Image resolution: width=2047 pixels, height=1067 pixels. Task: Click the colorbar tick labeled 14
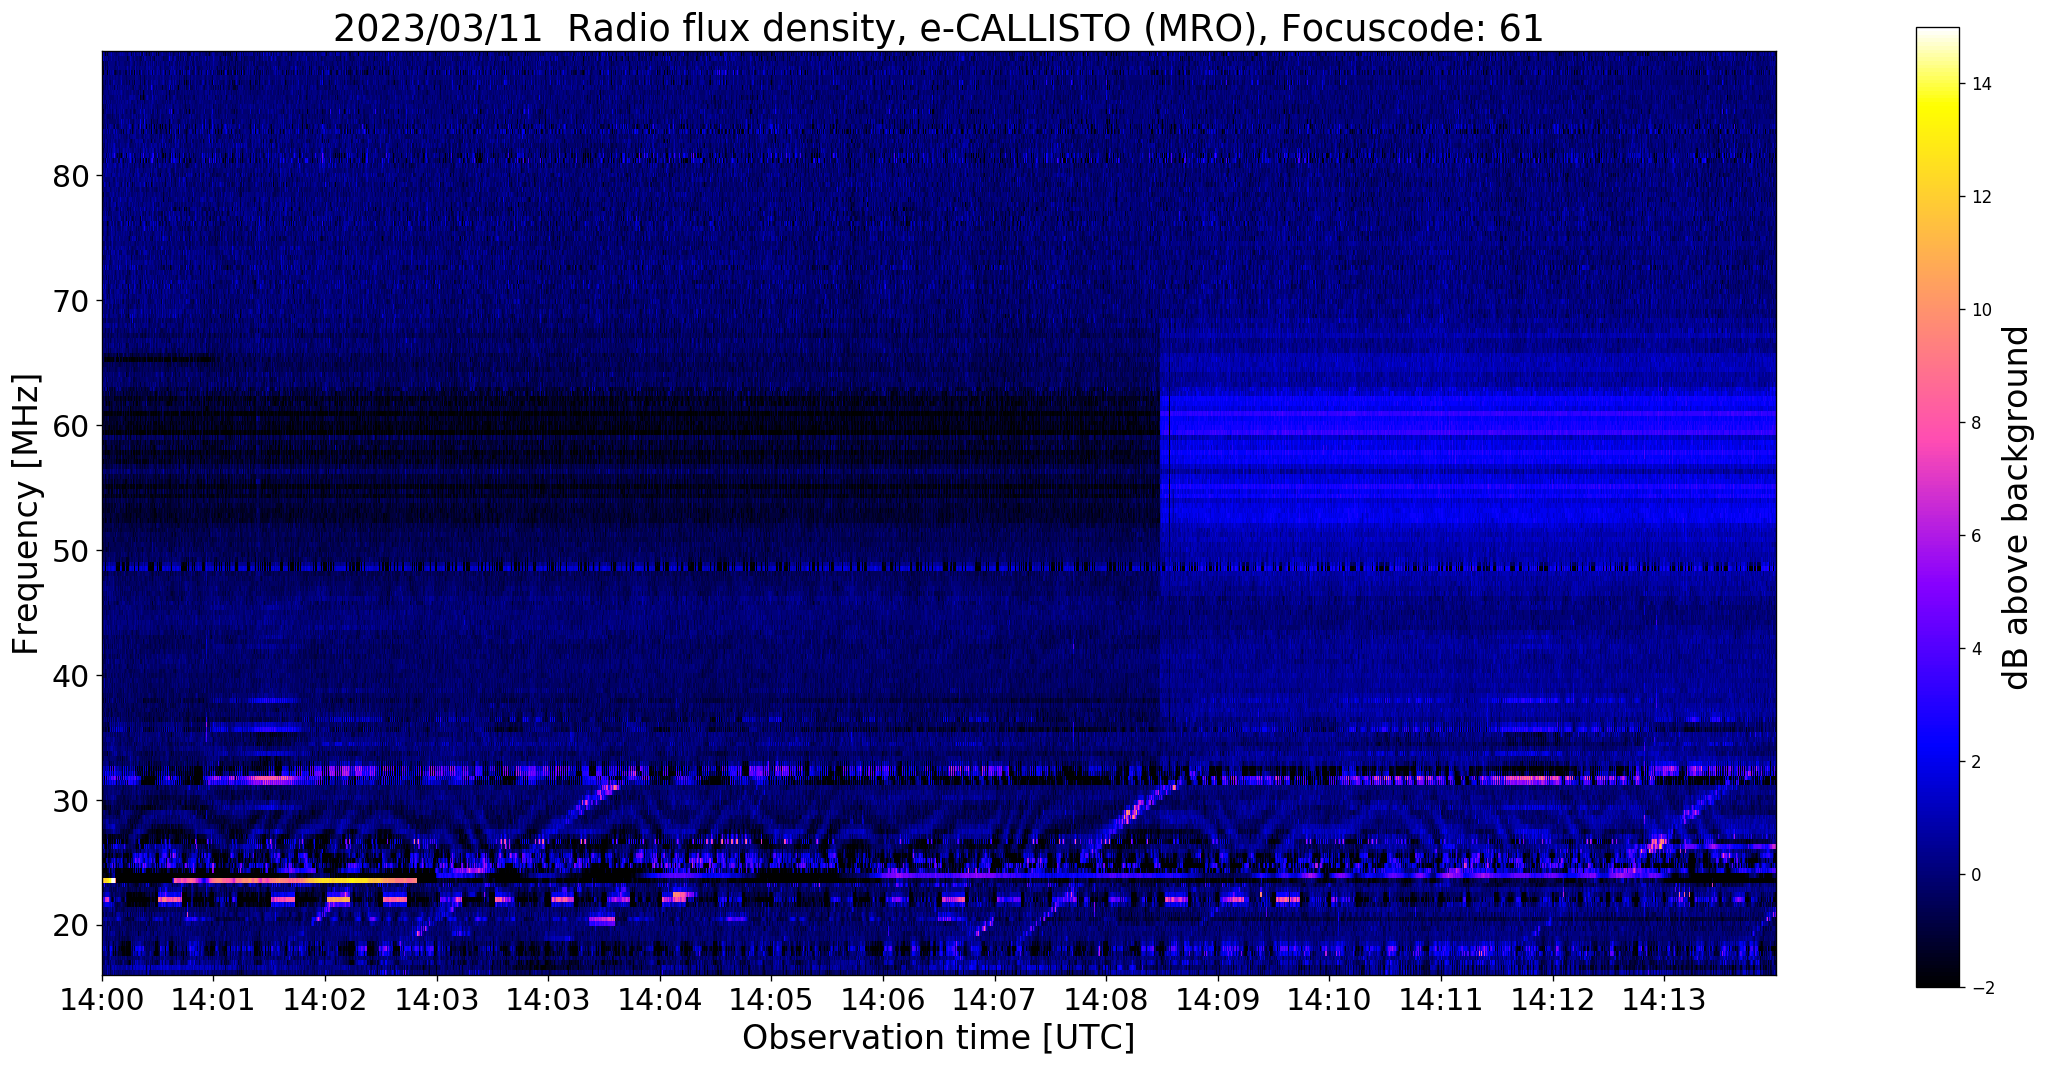click(1980, 84)
